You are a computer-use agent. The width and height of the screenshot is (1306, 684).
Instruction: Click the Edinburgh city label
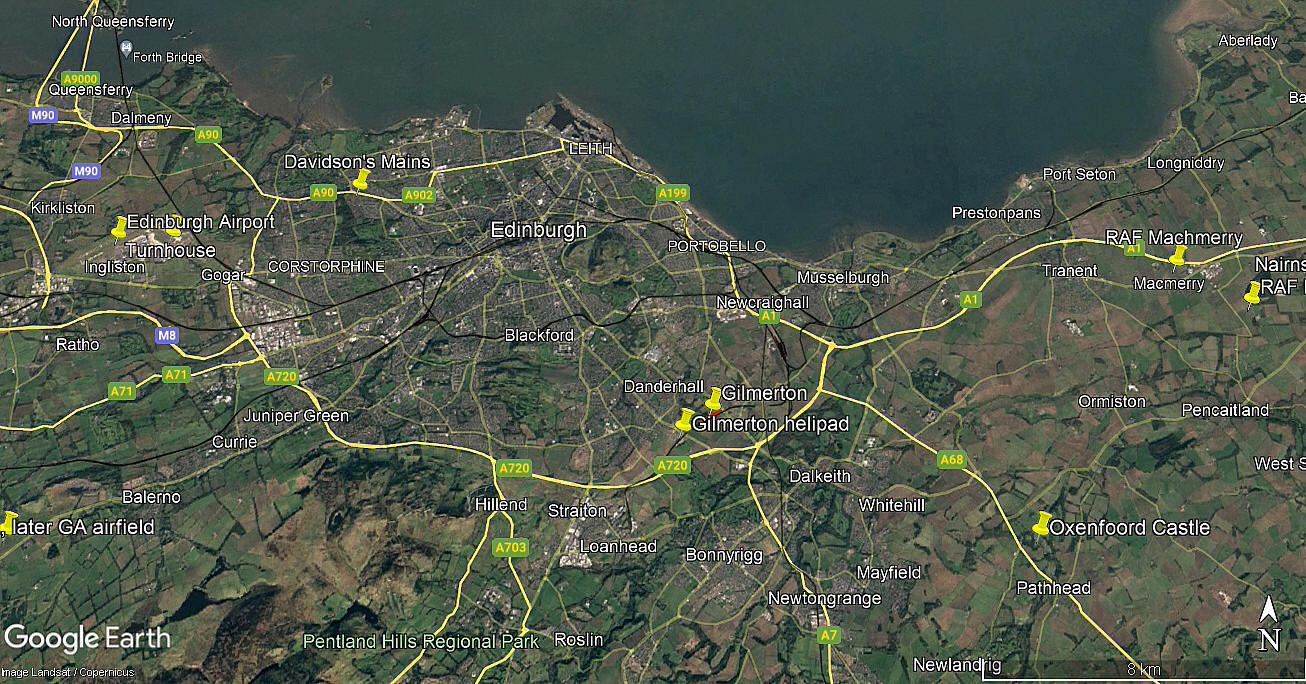[538, 230]
